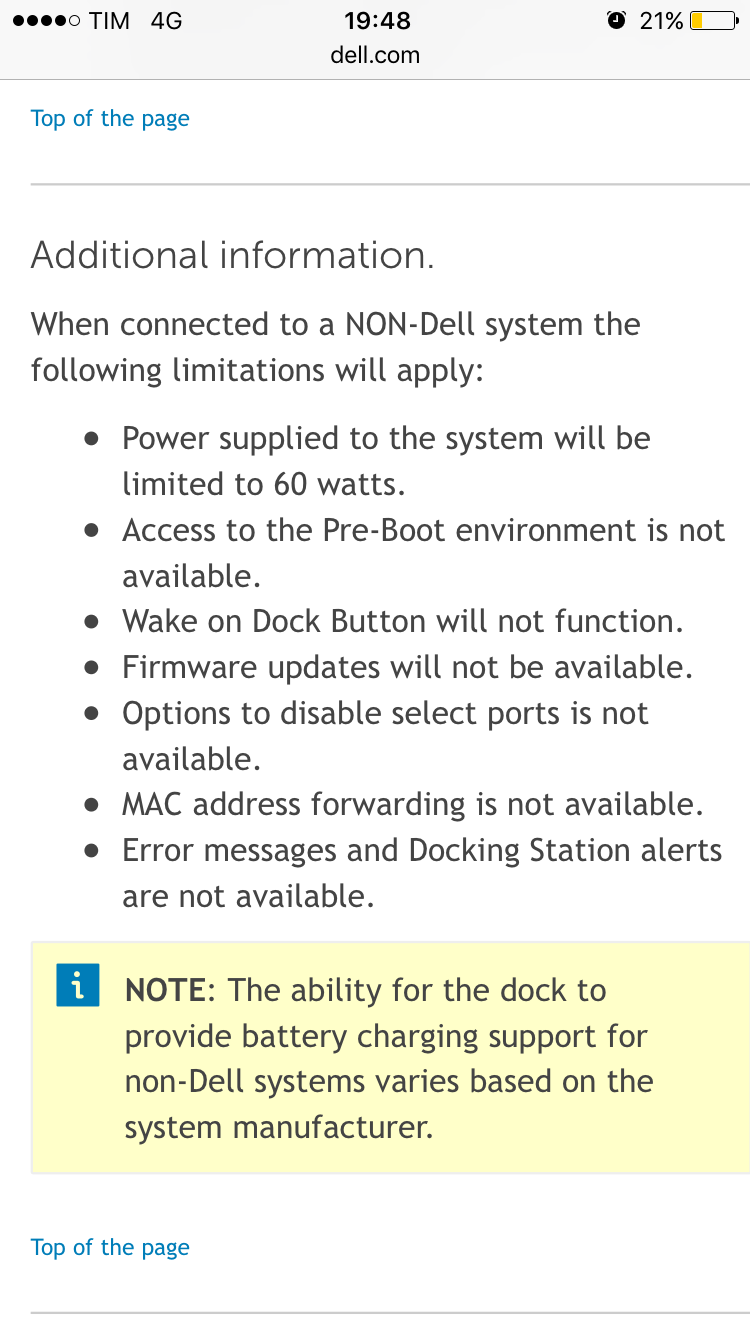Tap the bold NOTE label in yellow box
This screenshot has height=1334, width=750.
164,990
